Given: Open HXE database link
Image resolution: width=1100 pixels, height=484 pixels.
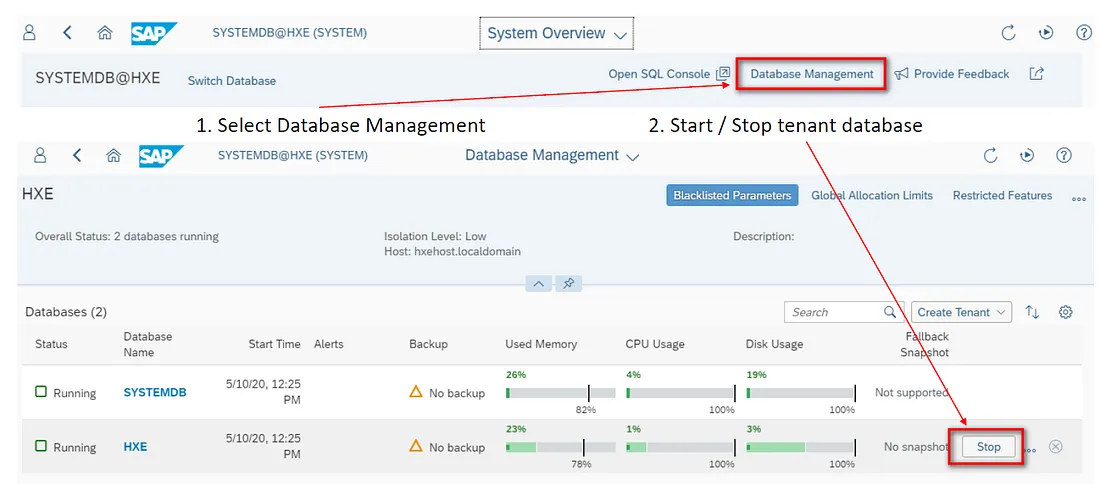Looking at the screenshot, I should (x=135, y=447).
